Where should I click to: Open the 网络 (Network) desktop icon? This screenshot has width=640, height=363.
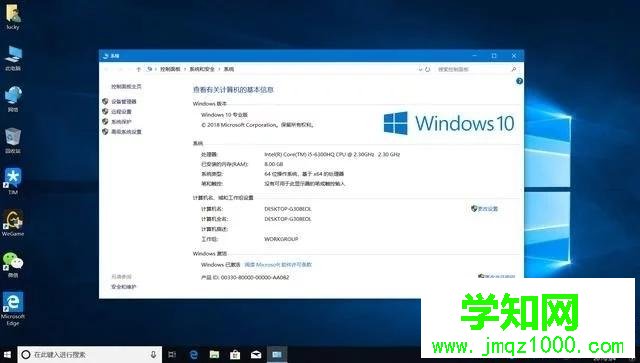[x=13, y=99]
